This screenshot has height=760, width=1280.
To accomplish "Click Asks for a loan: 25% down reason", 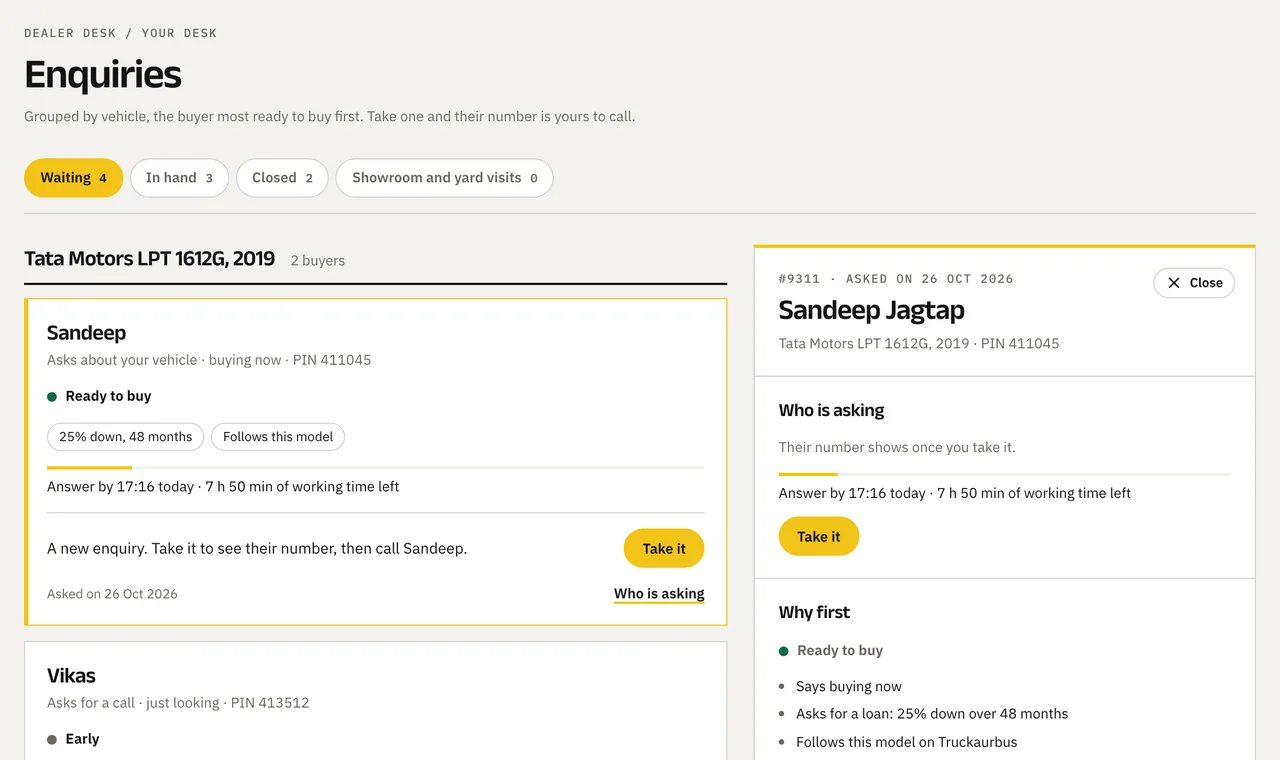I will tap(932, 714).
